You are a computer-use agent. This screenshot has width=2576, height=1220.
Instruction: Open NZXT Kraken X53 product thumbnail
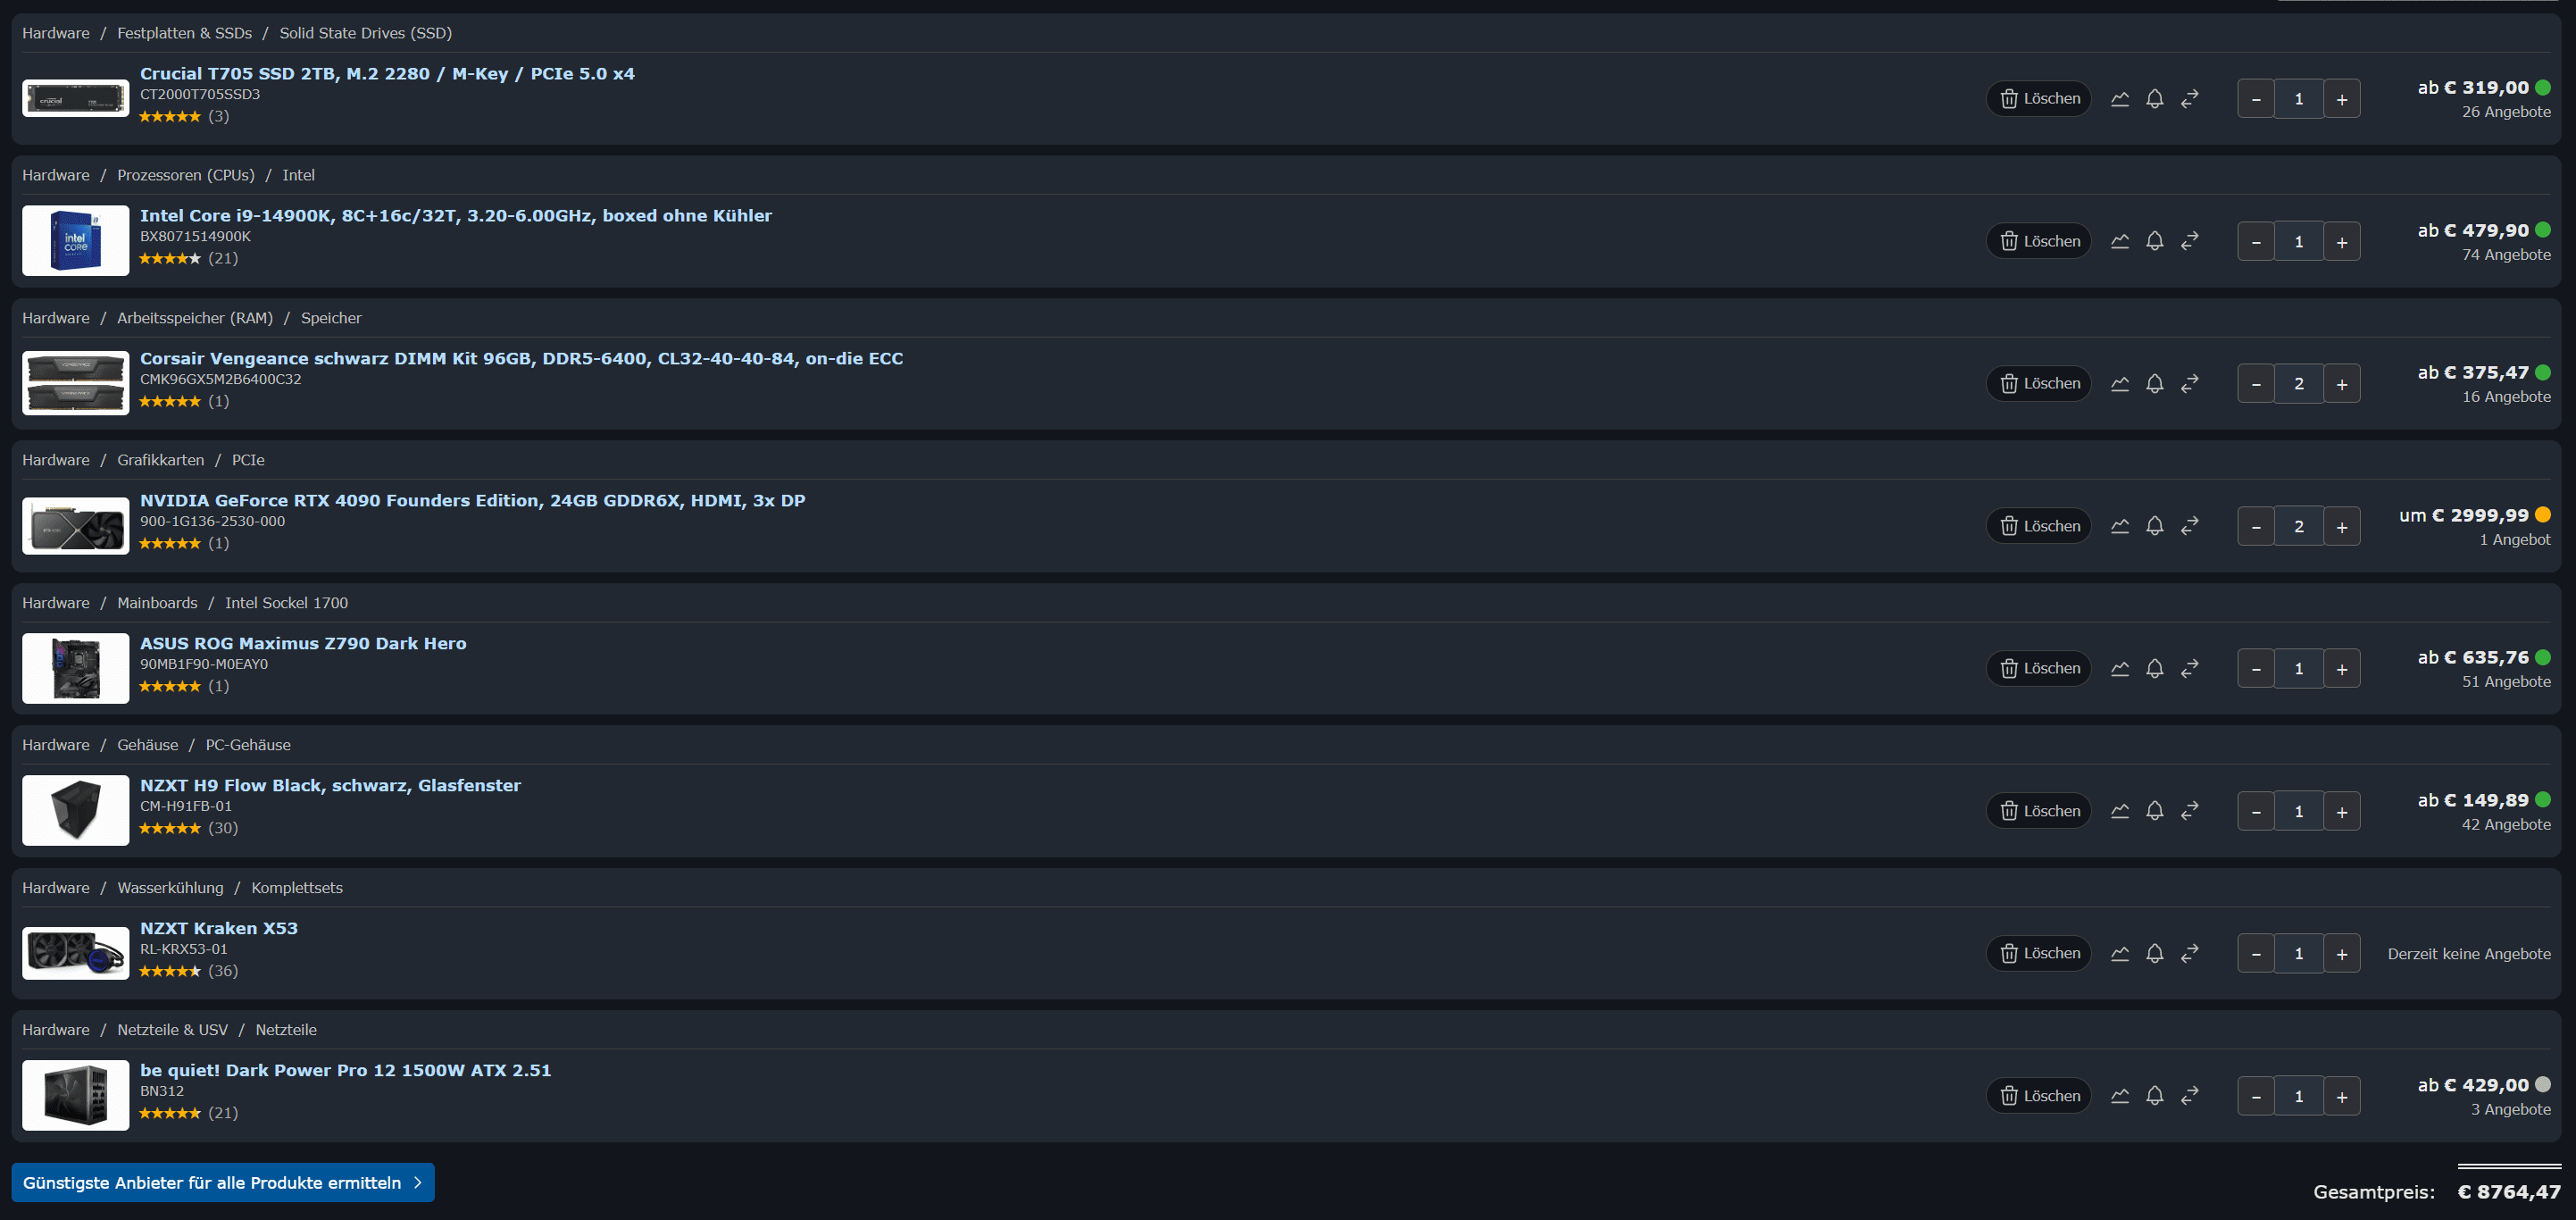tap(76, 953)
